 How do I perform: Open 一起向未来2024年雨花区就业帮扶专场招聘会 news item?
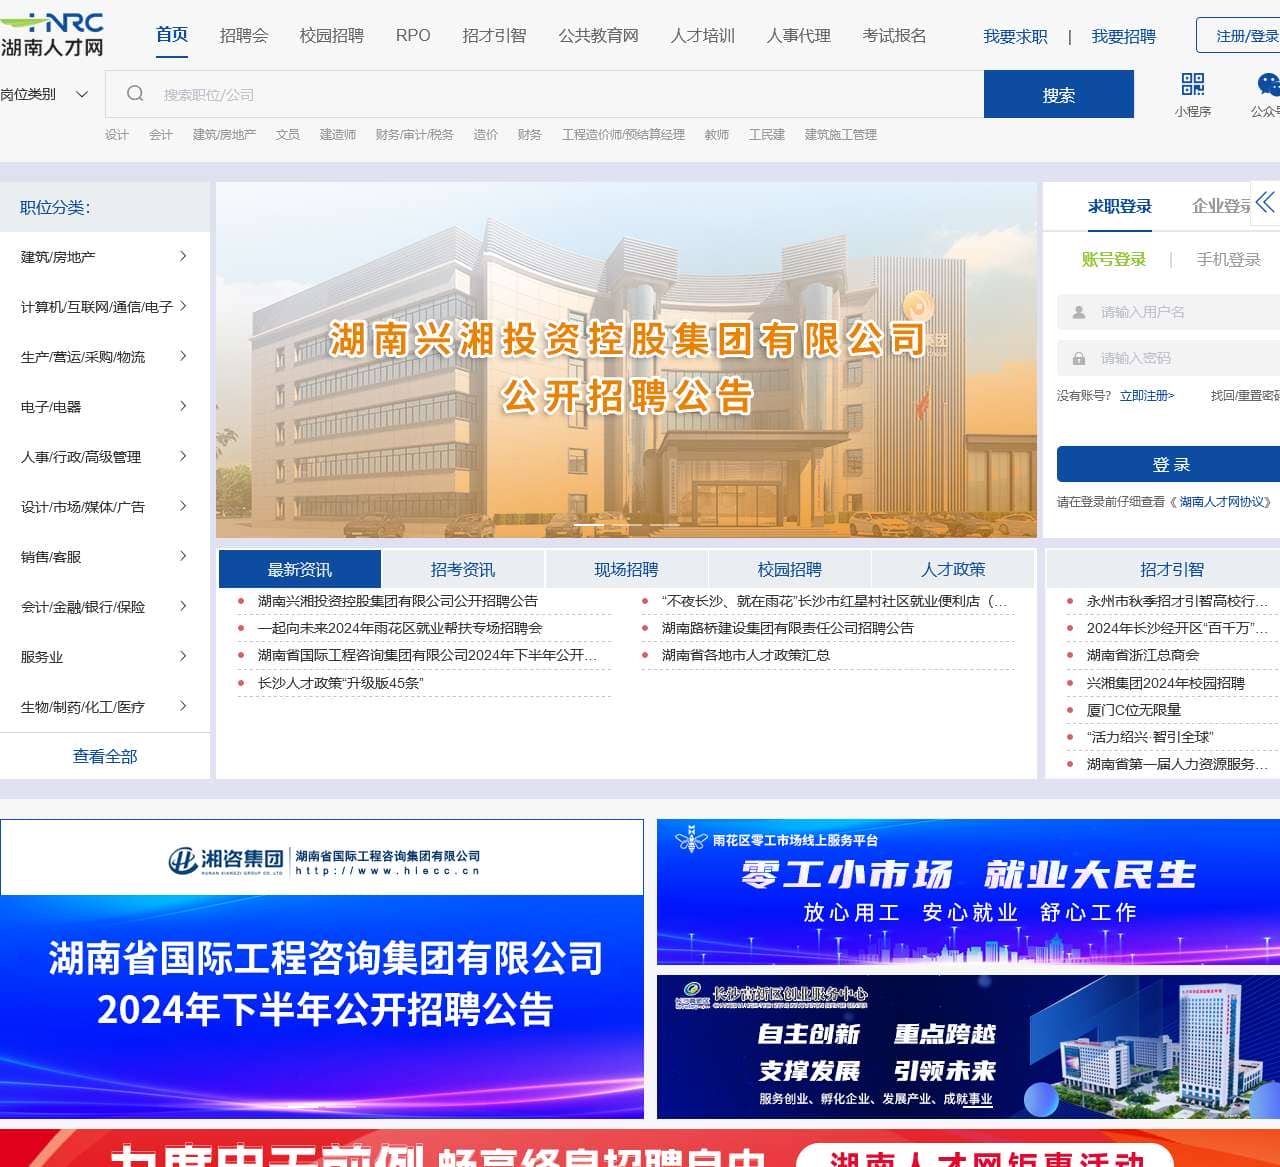tap(399, 628)
